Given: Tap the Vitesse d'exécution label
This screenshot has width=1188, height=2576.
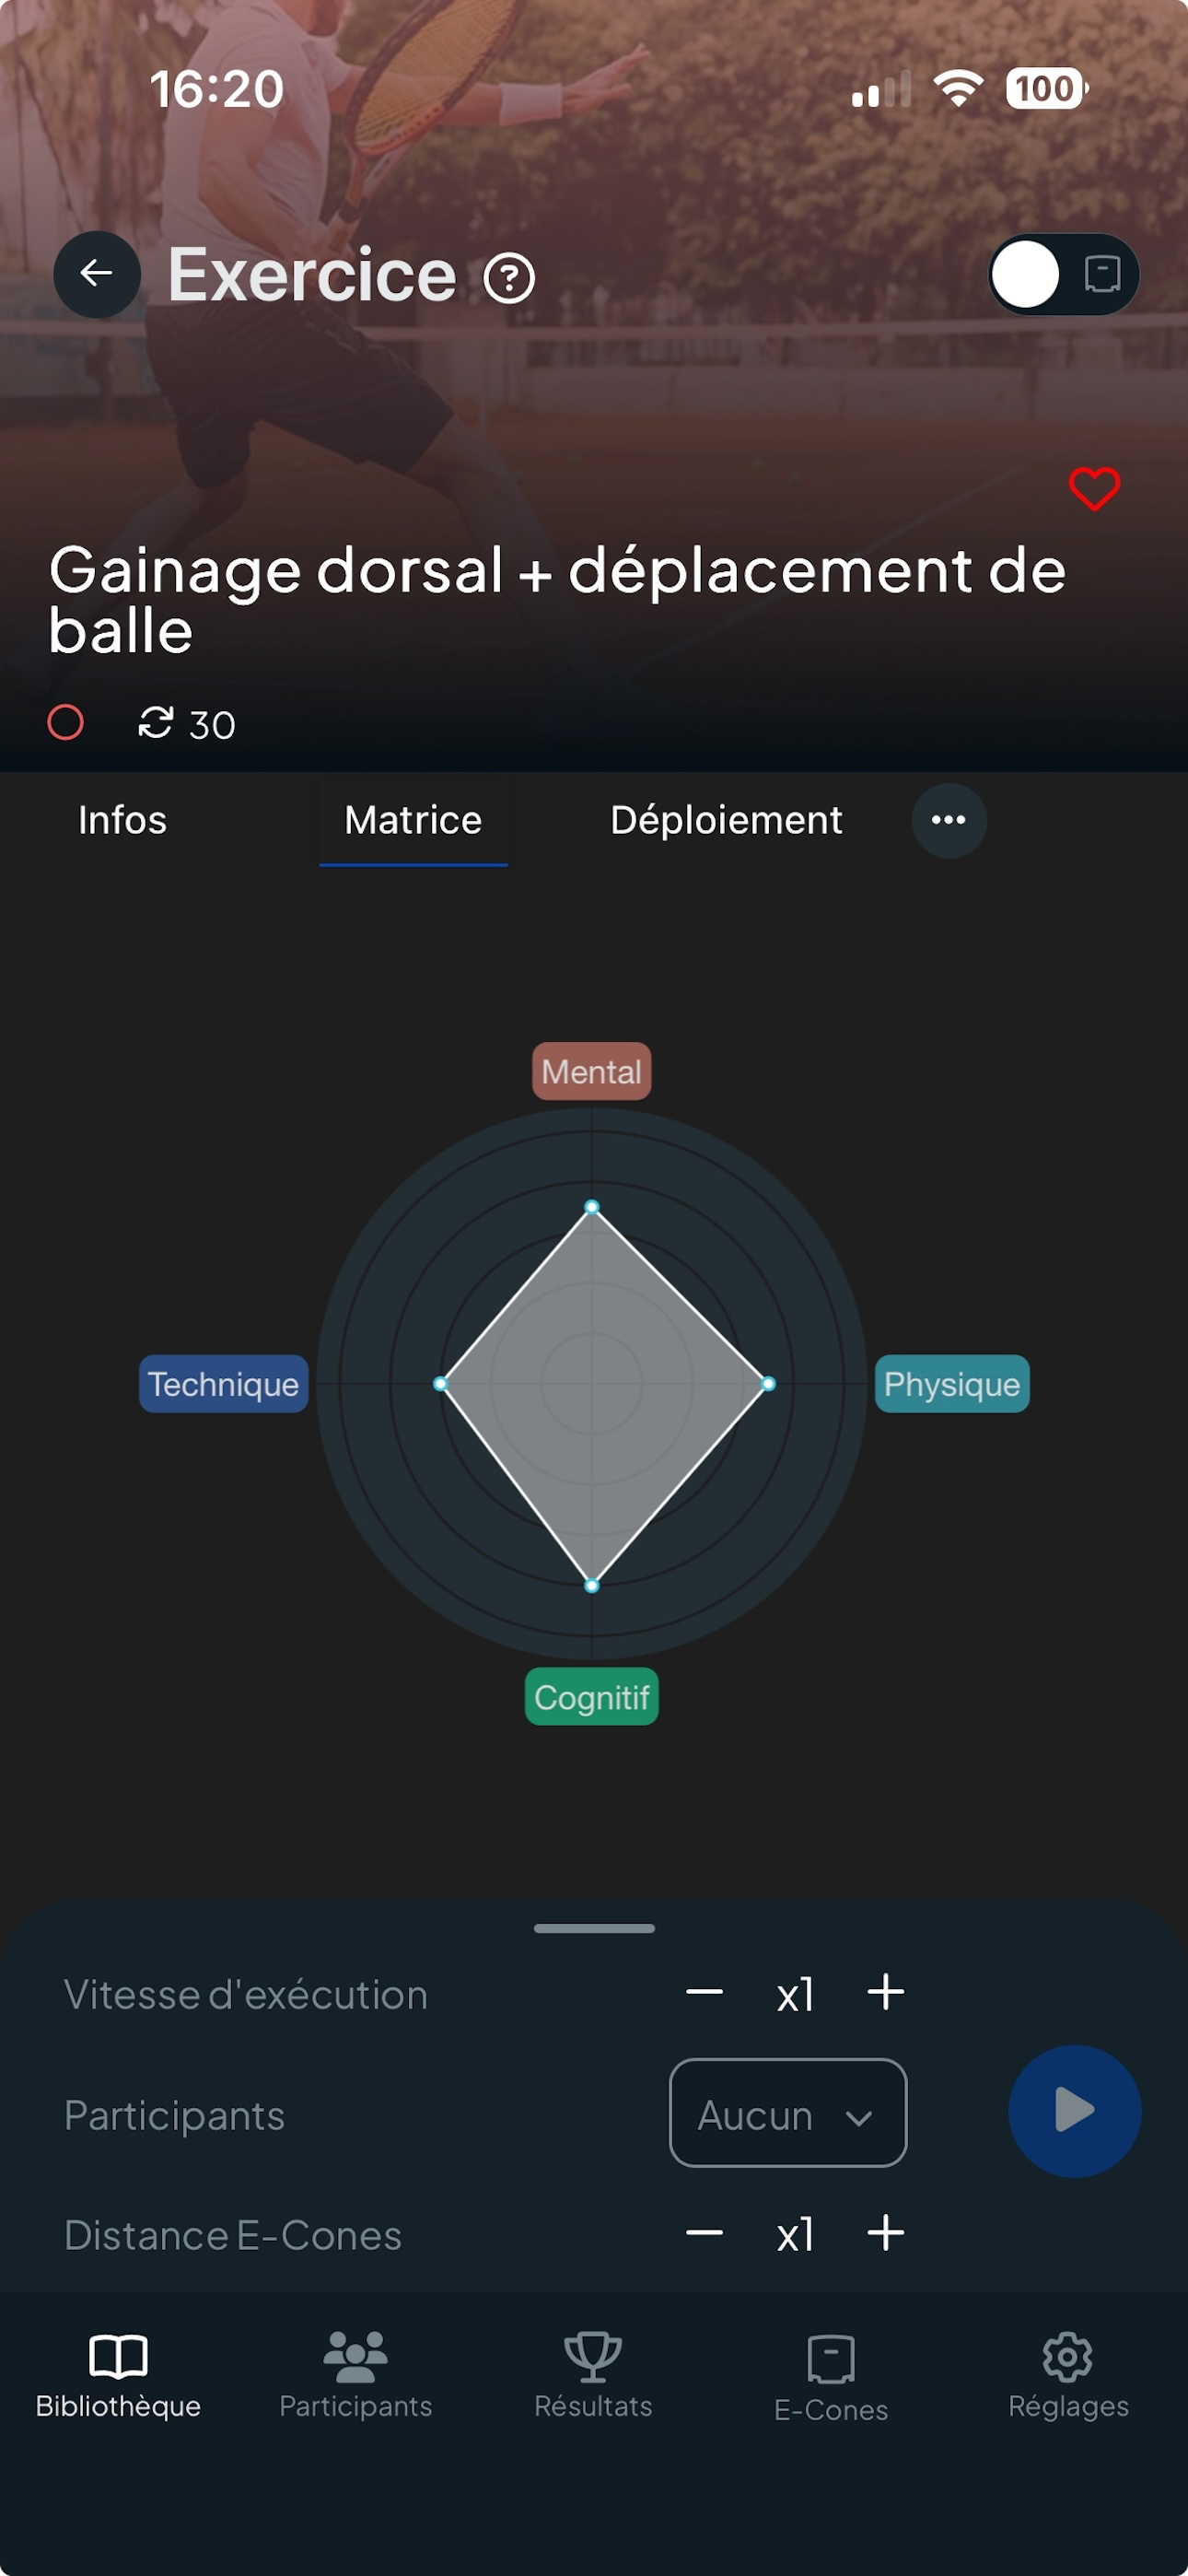Looking at the screenshot, I should [x=246, y=1995].
